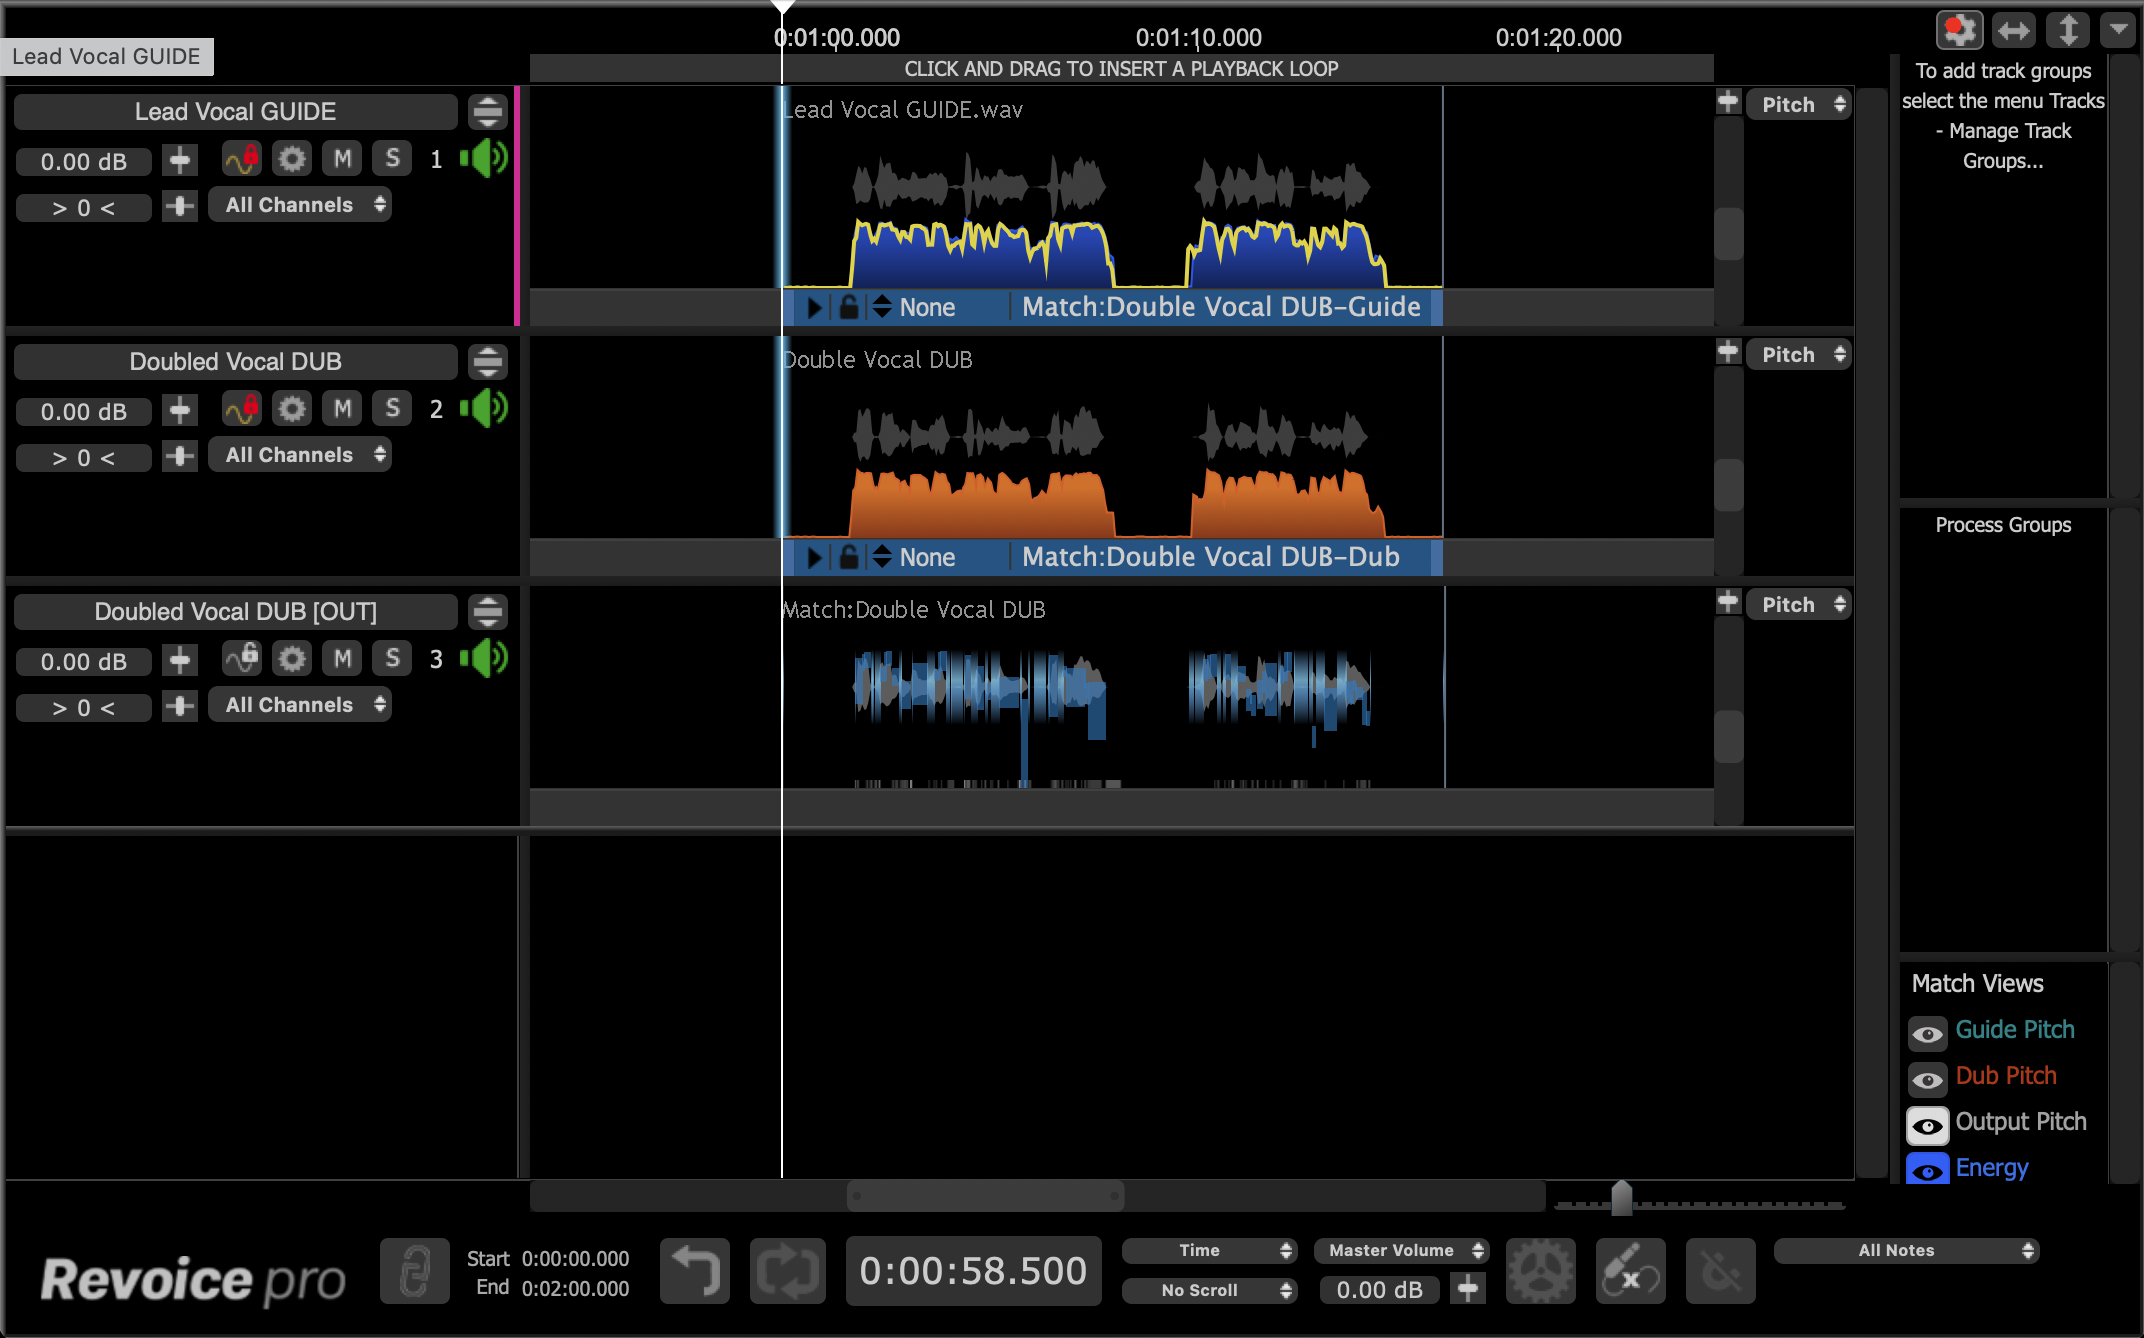Click the horizontal zoom arrows icon, top right
This screenshot has height=1338, width=2144.
(x=2013, y=30)
